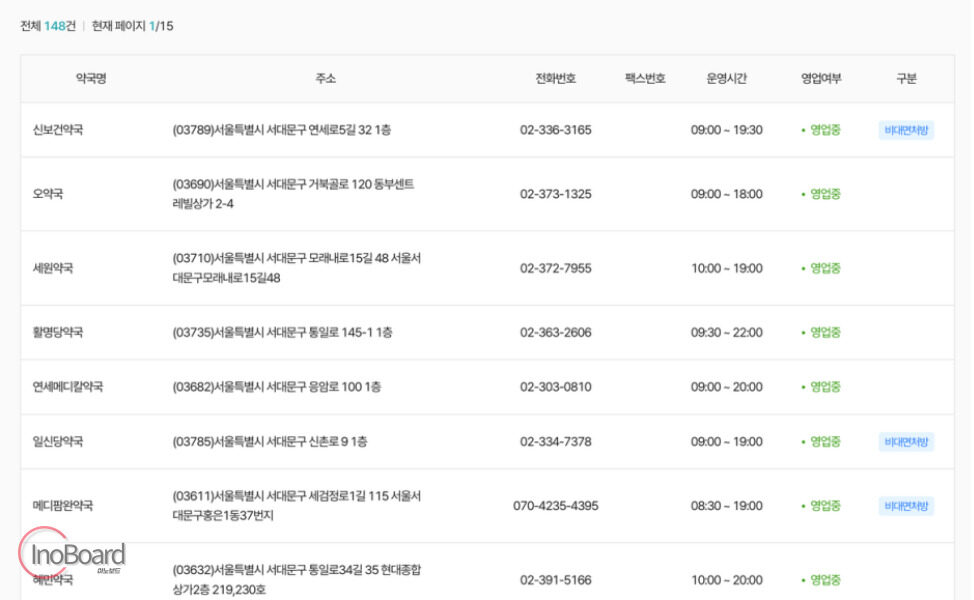Viewport: 974px width, 600px height.
Task: Click the 약국명 column header
Action: tap(91, 78)
